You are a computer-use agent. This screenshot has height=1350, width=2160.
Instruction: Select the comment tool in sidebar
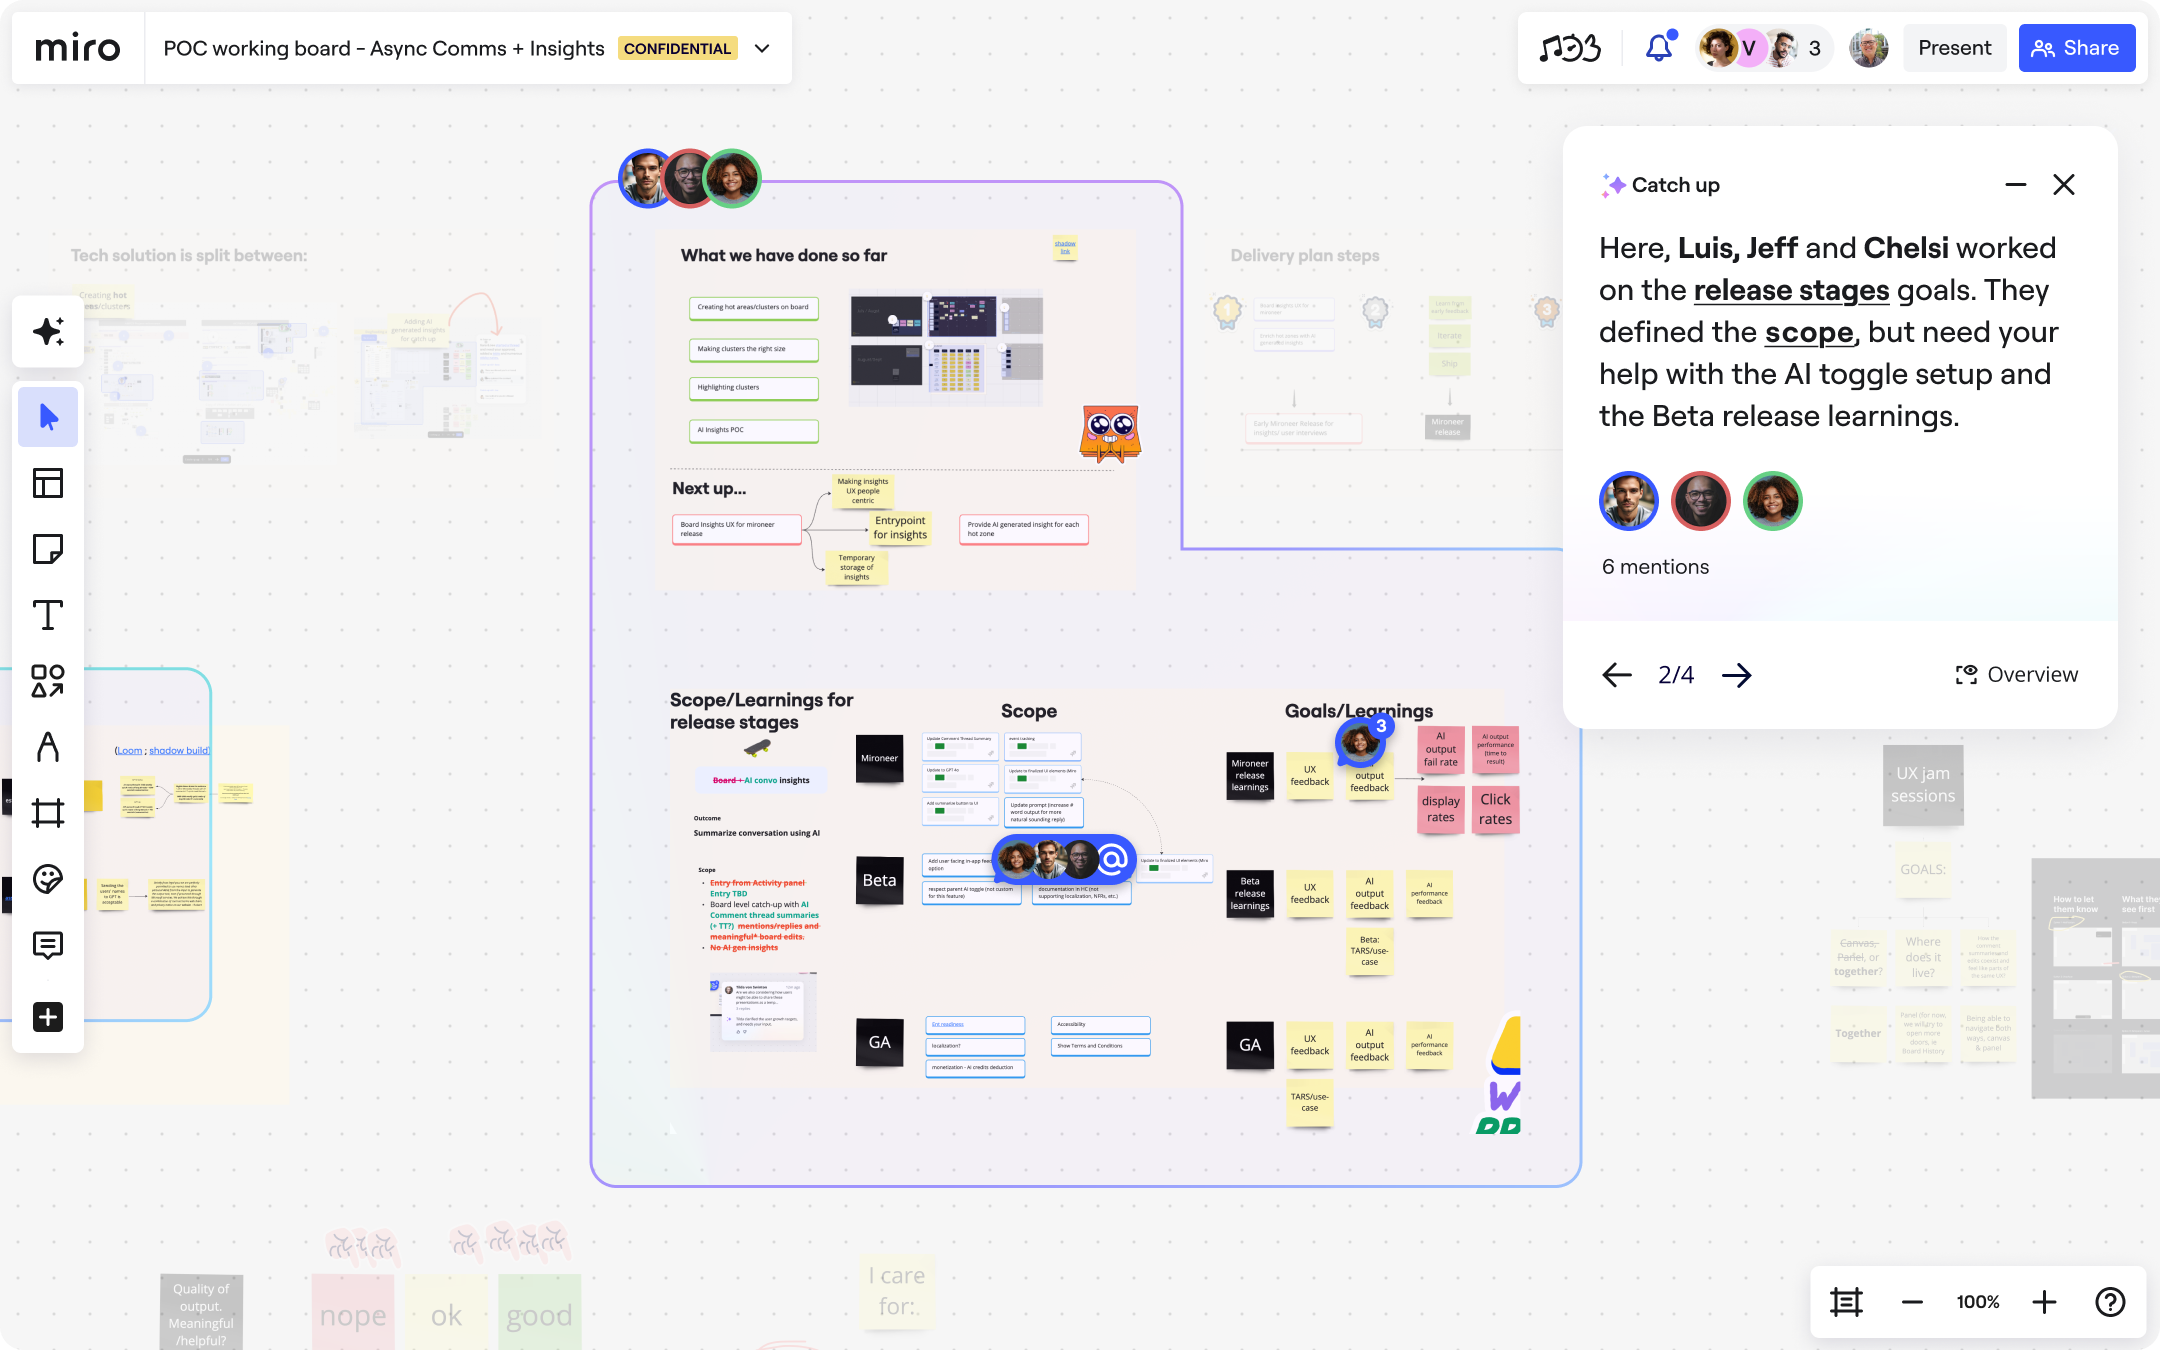[45, 944]
